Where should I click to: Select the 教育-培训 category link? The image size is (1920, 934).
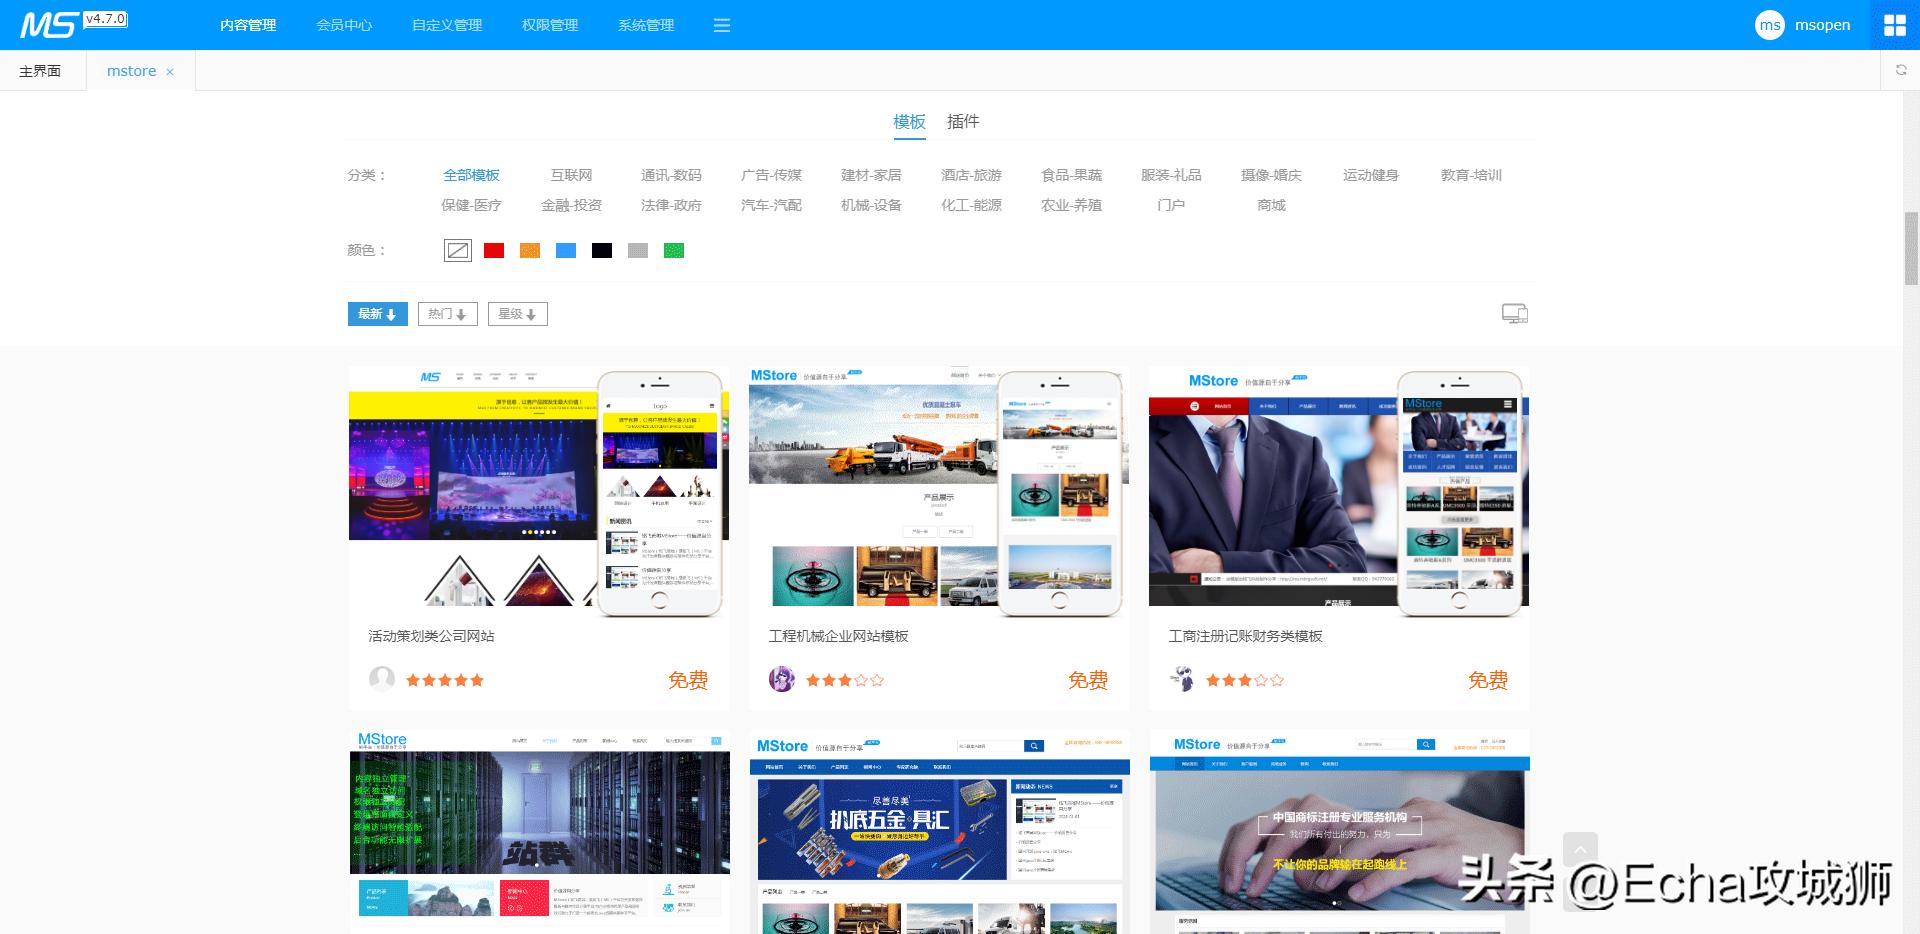pos(1470,174)
